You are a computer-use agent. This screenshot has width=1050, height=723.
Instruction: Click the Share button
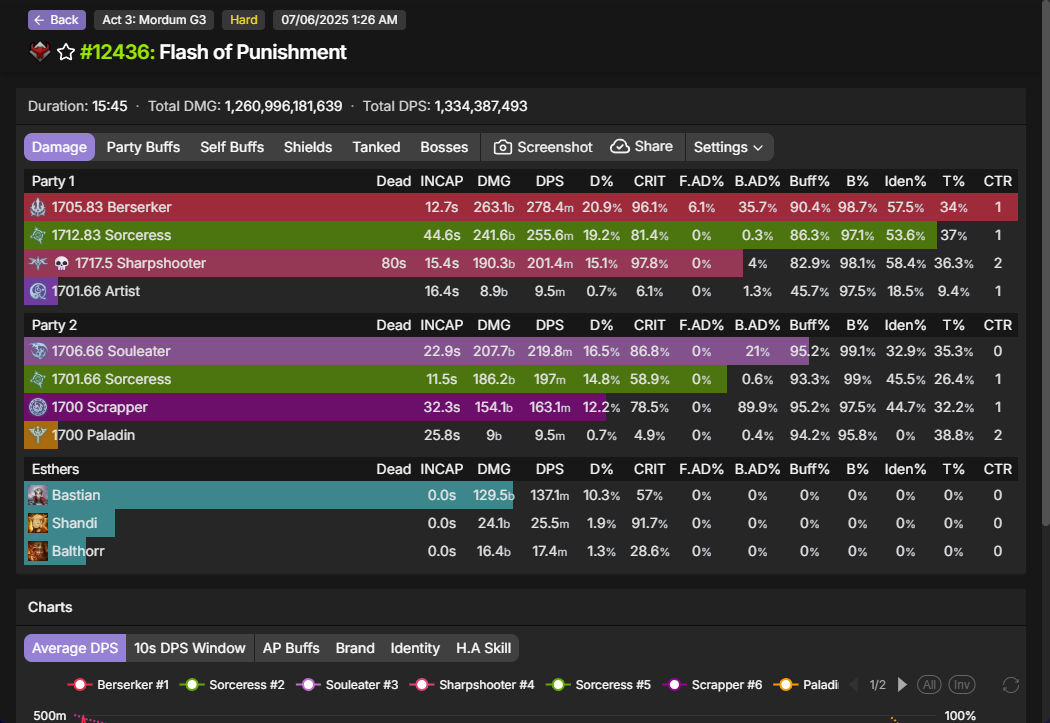tap(642, 147)
